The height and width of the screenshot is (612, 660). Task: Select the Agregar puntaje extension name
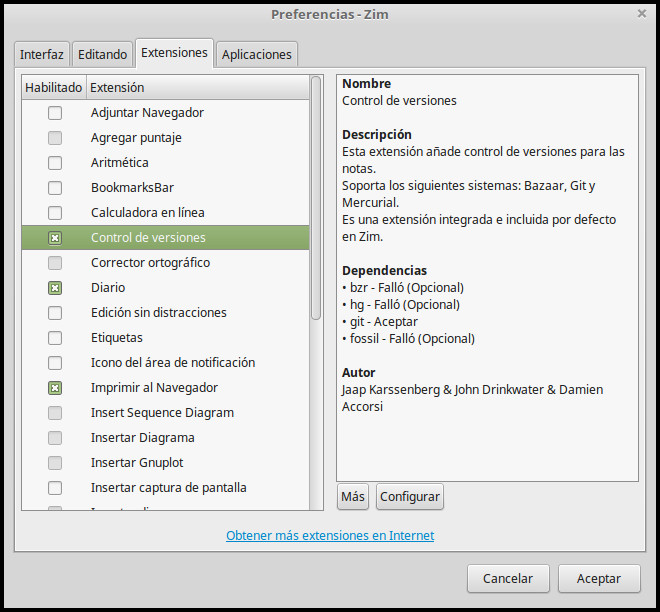136,138
